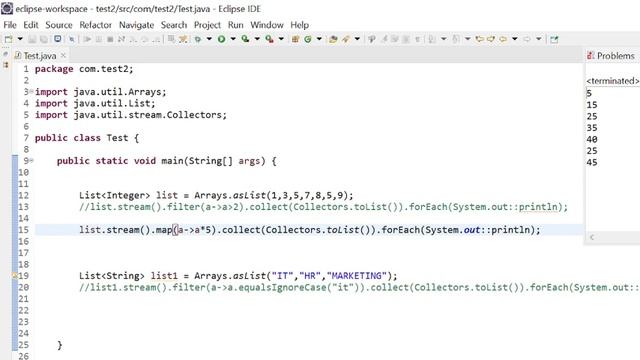
Task: Click the Step Over icon
Action: tap(144, 39)
